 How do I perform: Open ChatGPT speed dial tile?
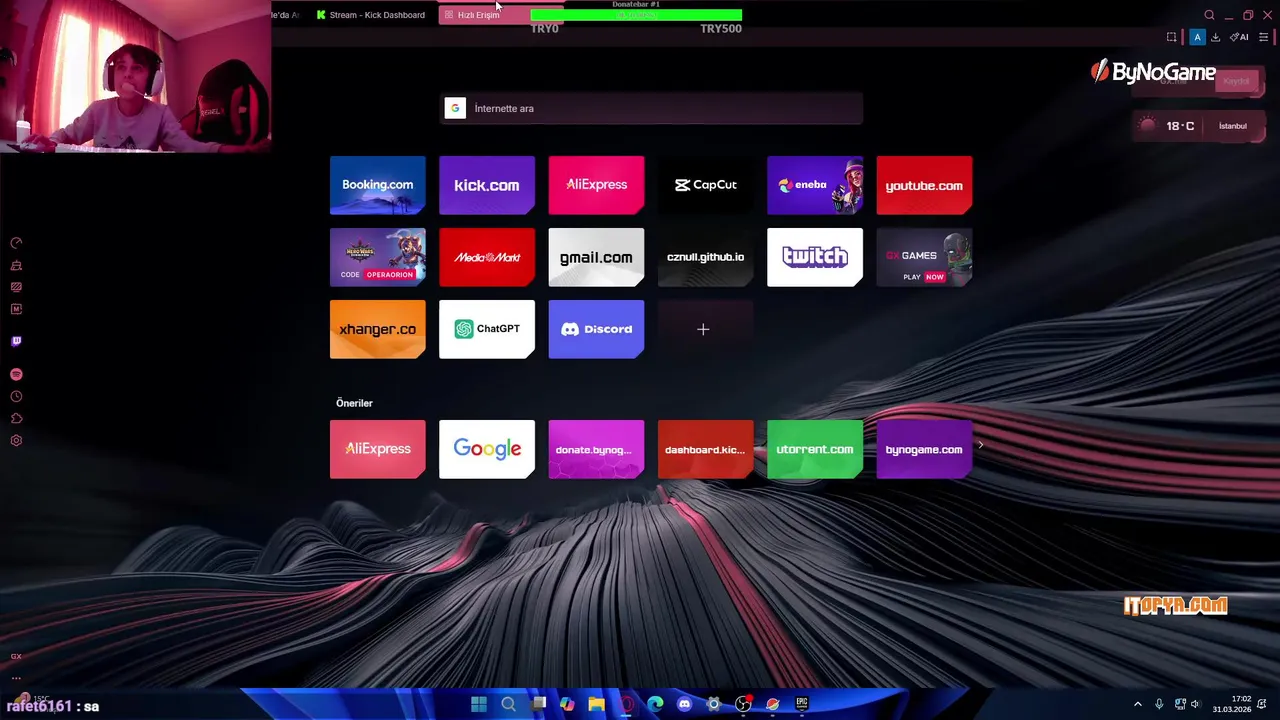[487, 329]
